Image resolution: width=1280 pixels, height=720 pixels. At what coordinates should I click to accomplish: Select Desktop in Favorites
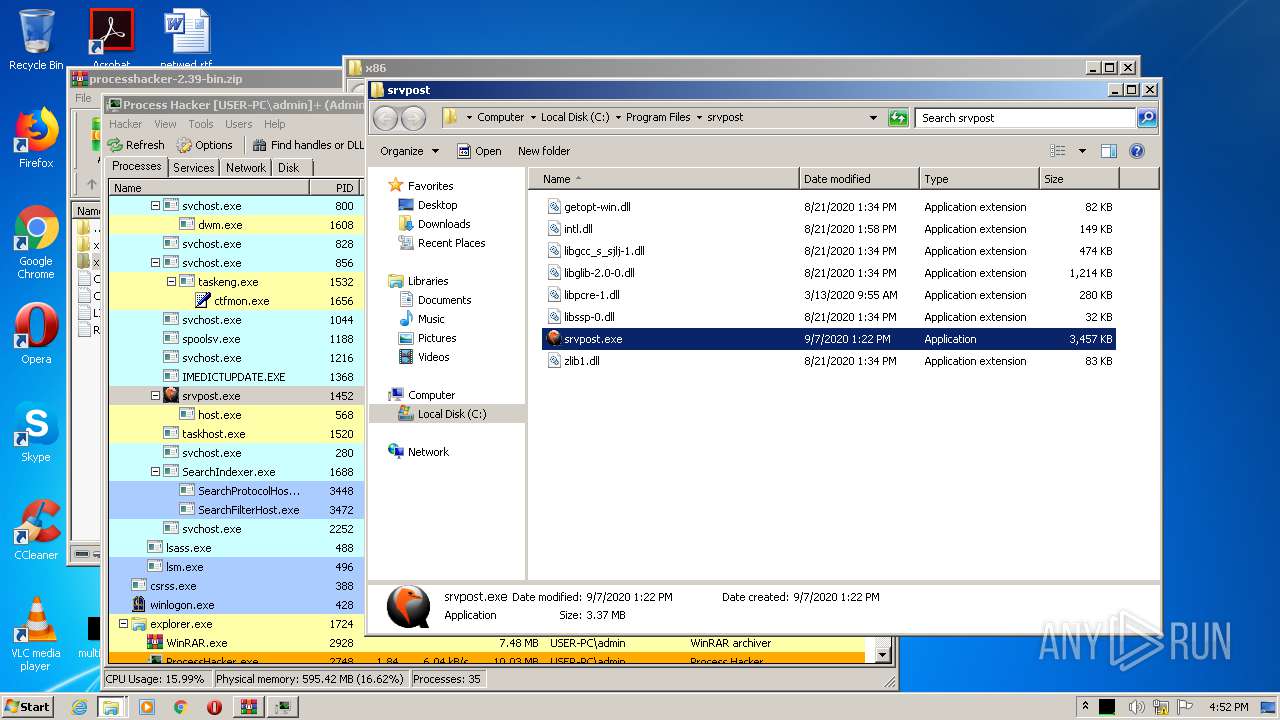pyautogui.click(x=428, y=205)
